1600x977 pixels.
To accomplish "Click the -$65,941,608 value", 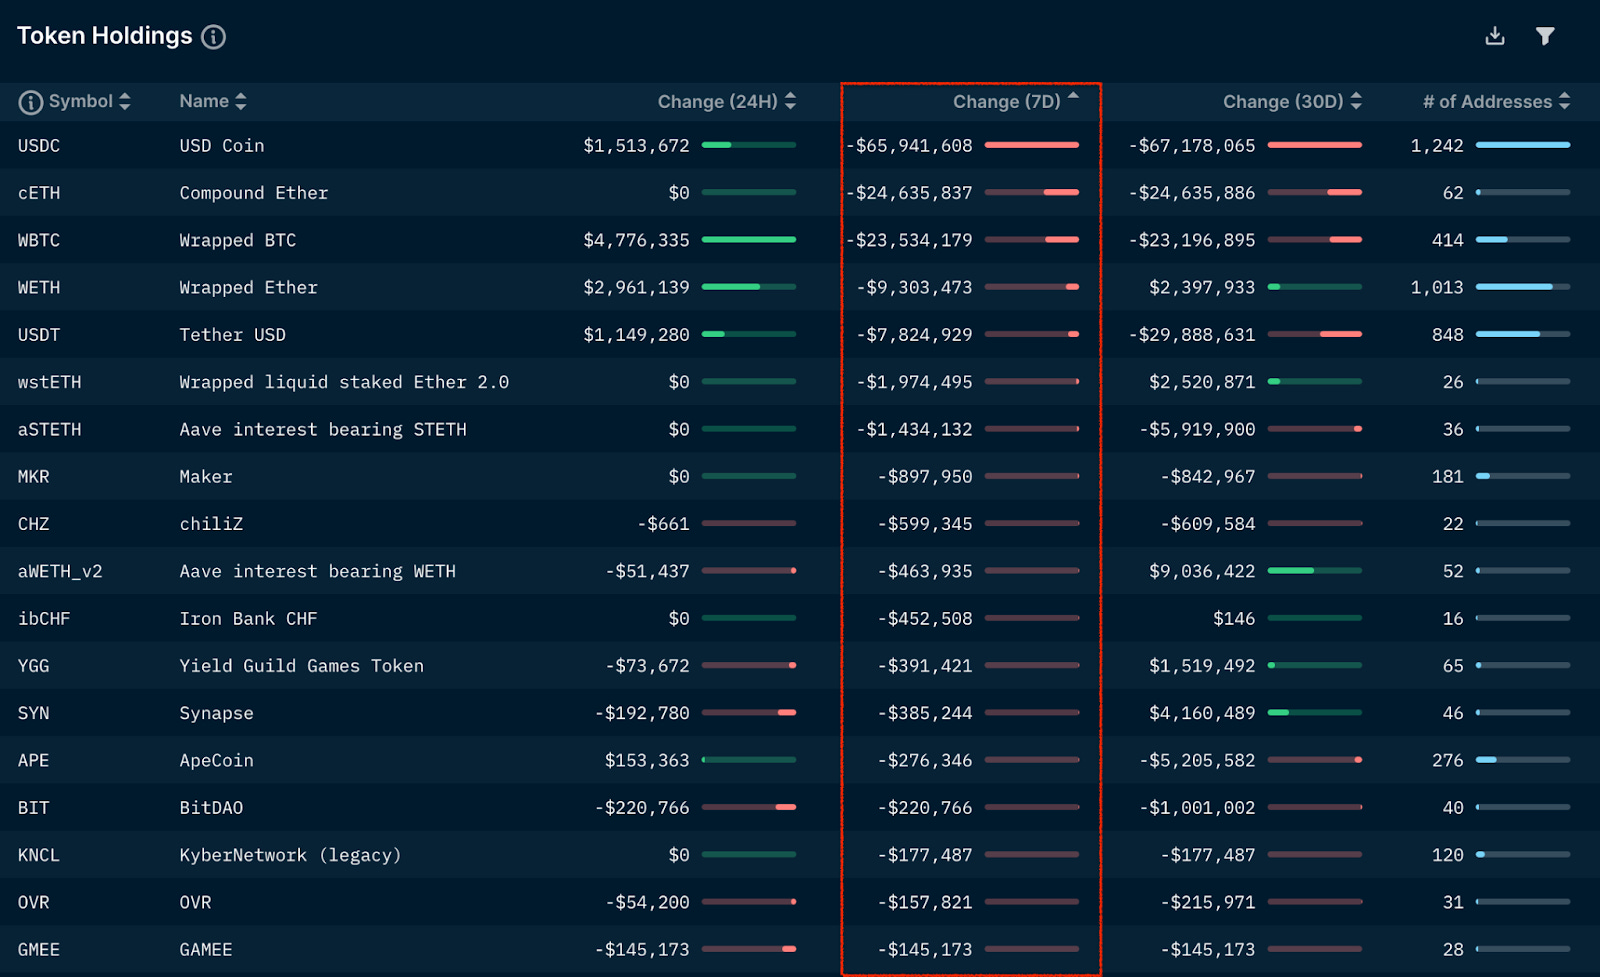I will click(909, 146).
